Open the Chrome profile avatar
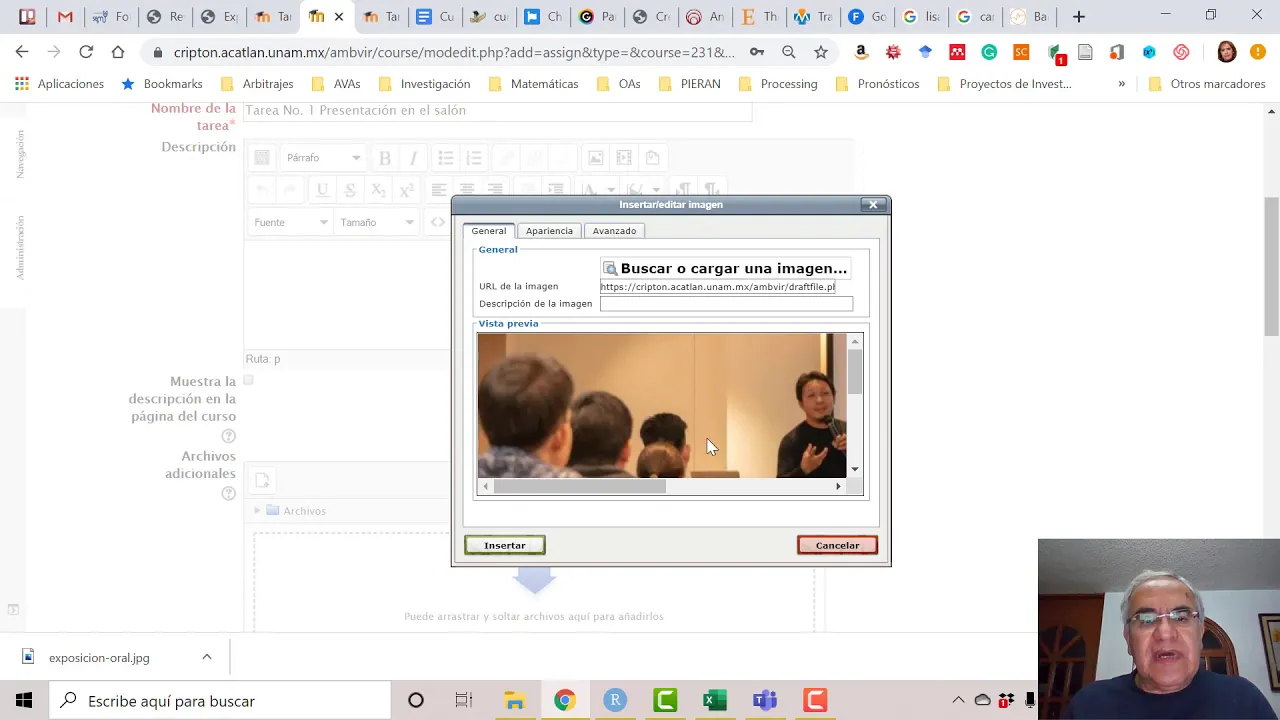This screenshot has width=1280, height=720. (1227, 52)
